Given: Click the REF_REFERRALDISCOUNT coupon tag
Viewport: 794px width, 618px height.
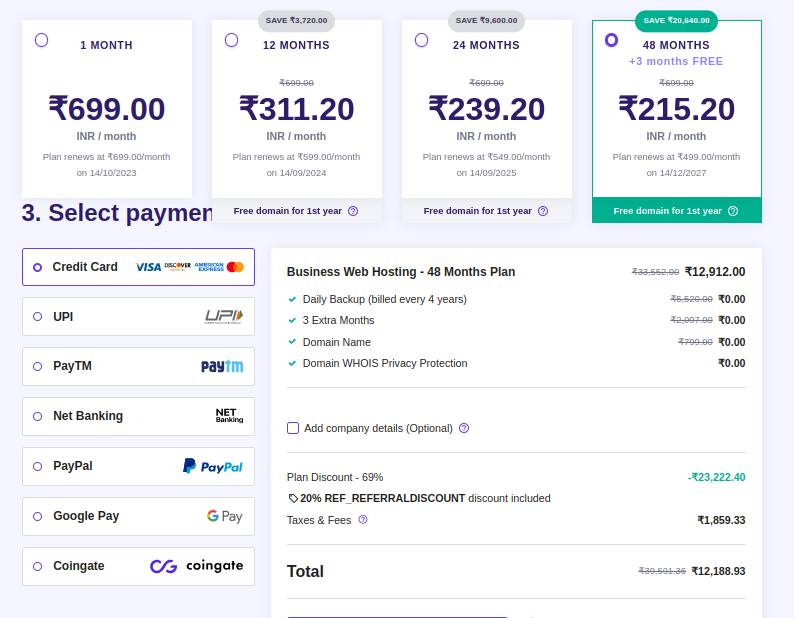Looking at the screenshot, I should [x=382, y=498].
